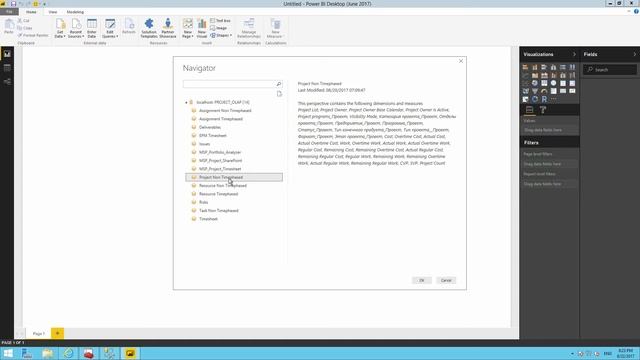Open the Edit Queries dropdown
The image size is (640, 360).
pyautogui.click(x=110, y=29)
